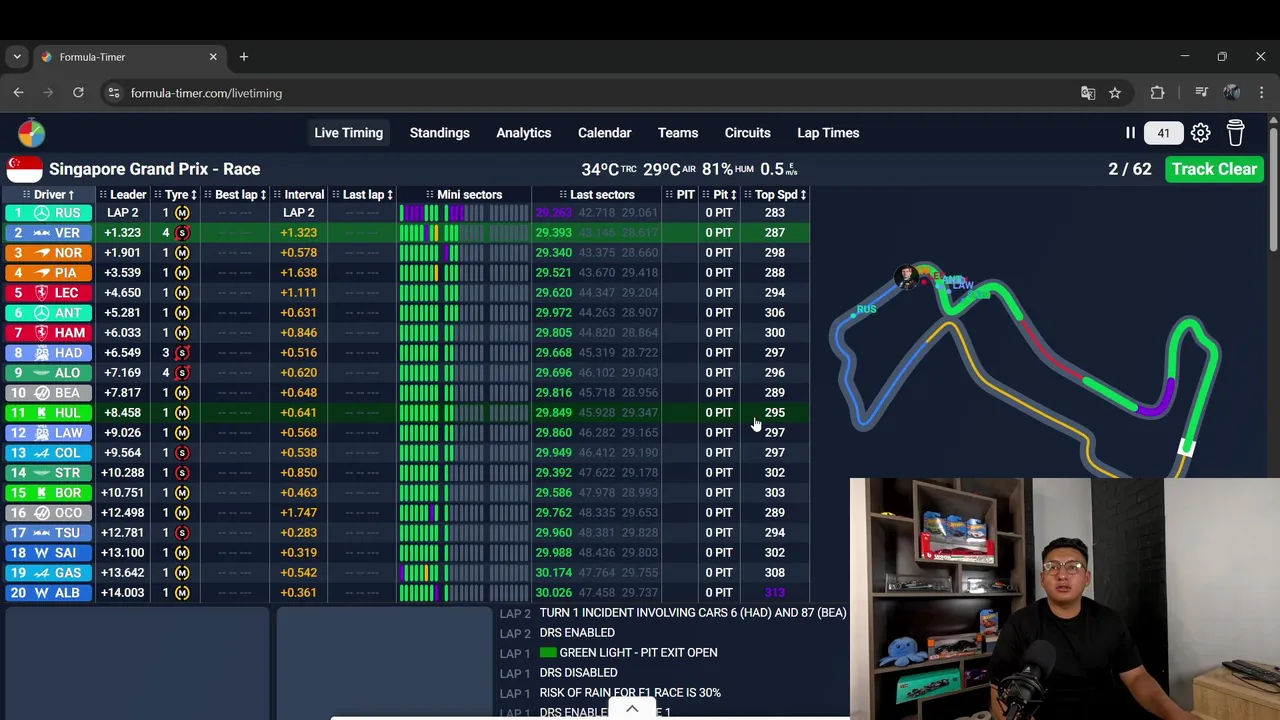Click GAS's mini sectors bar
This screenshot has height=720, width=1280.
pos(464,573)
